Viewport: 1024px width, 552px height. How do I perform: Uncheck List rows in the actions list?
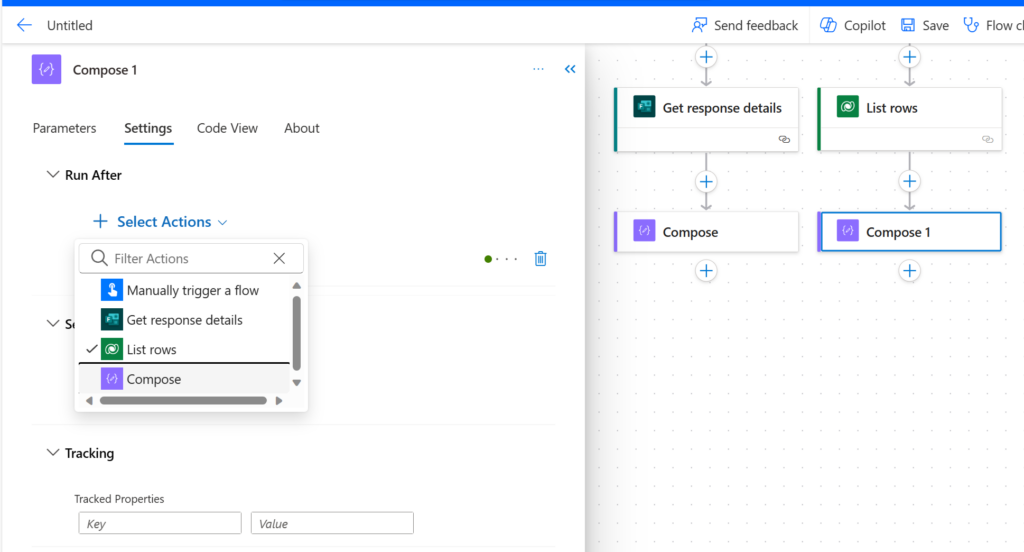coord(152,350)
